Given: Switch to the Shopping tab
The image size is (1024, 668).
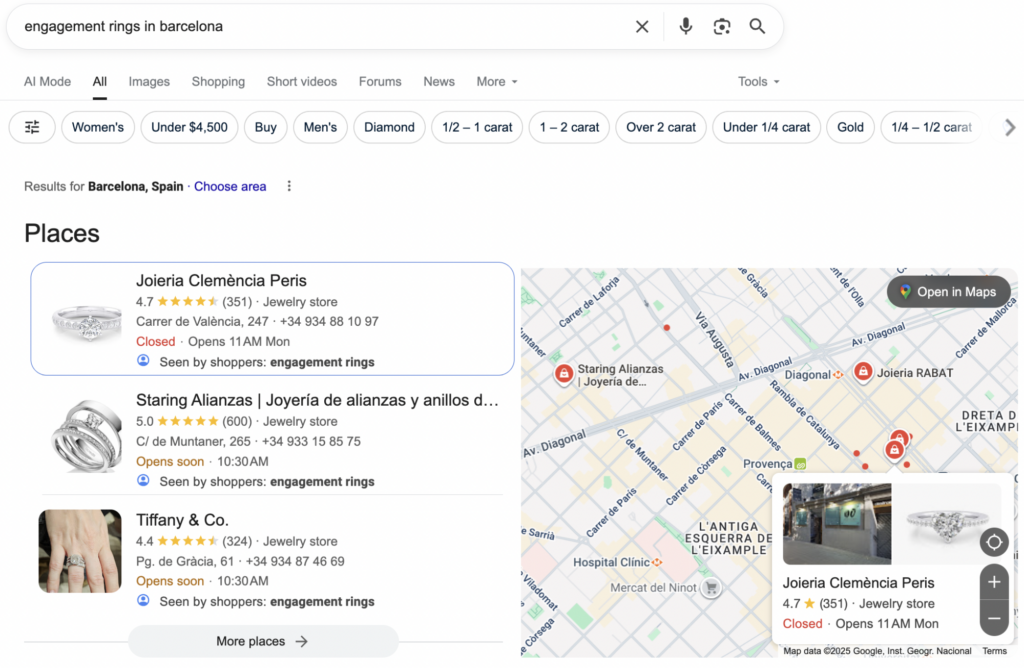Looking at the screenshot, I should (x=218, y=82).
